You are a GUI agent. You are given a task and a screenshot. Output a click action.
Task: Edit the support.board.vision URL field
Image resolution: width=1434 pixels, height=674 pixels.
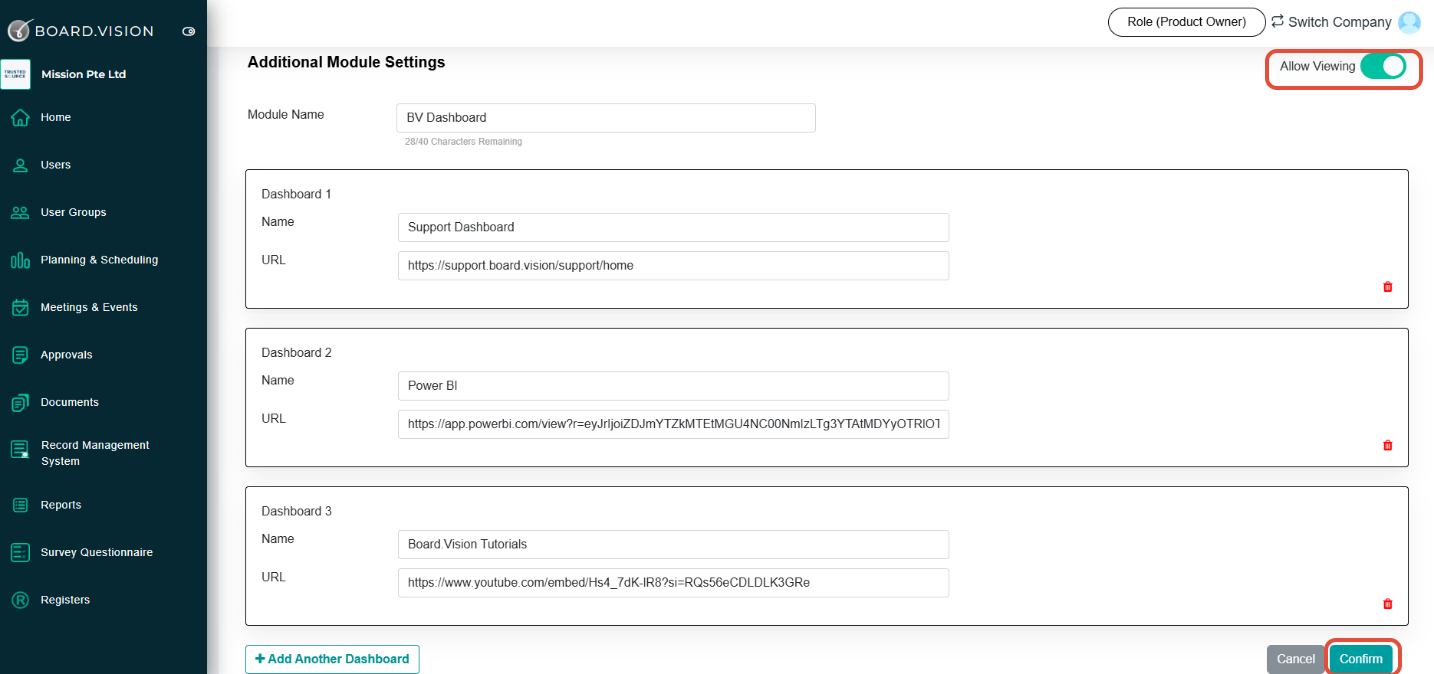(x=673, y=265)
